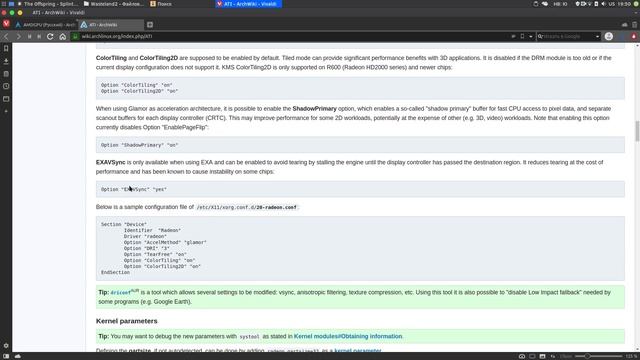Open the Vivaldi menu via red V logo
The image size is (640, 360).
tap(6, 24)
